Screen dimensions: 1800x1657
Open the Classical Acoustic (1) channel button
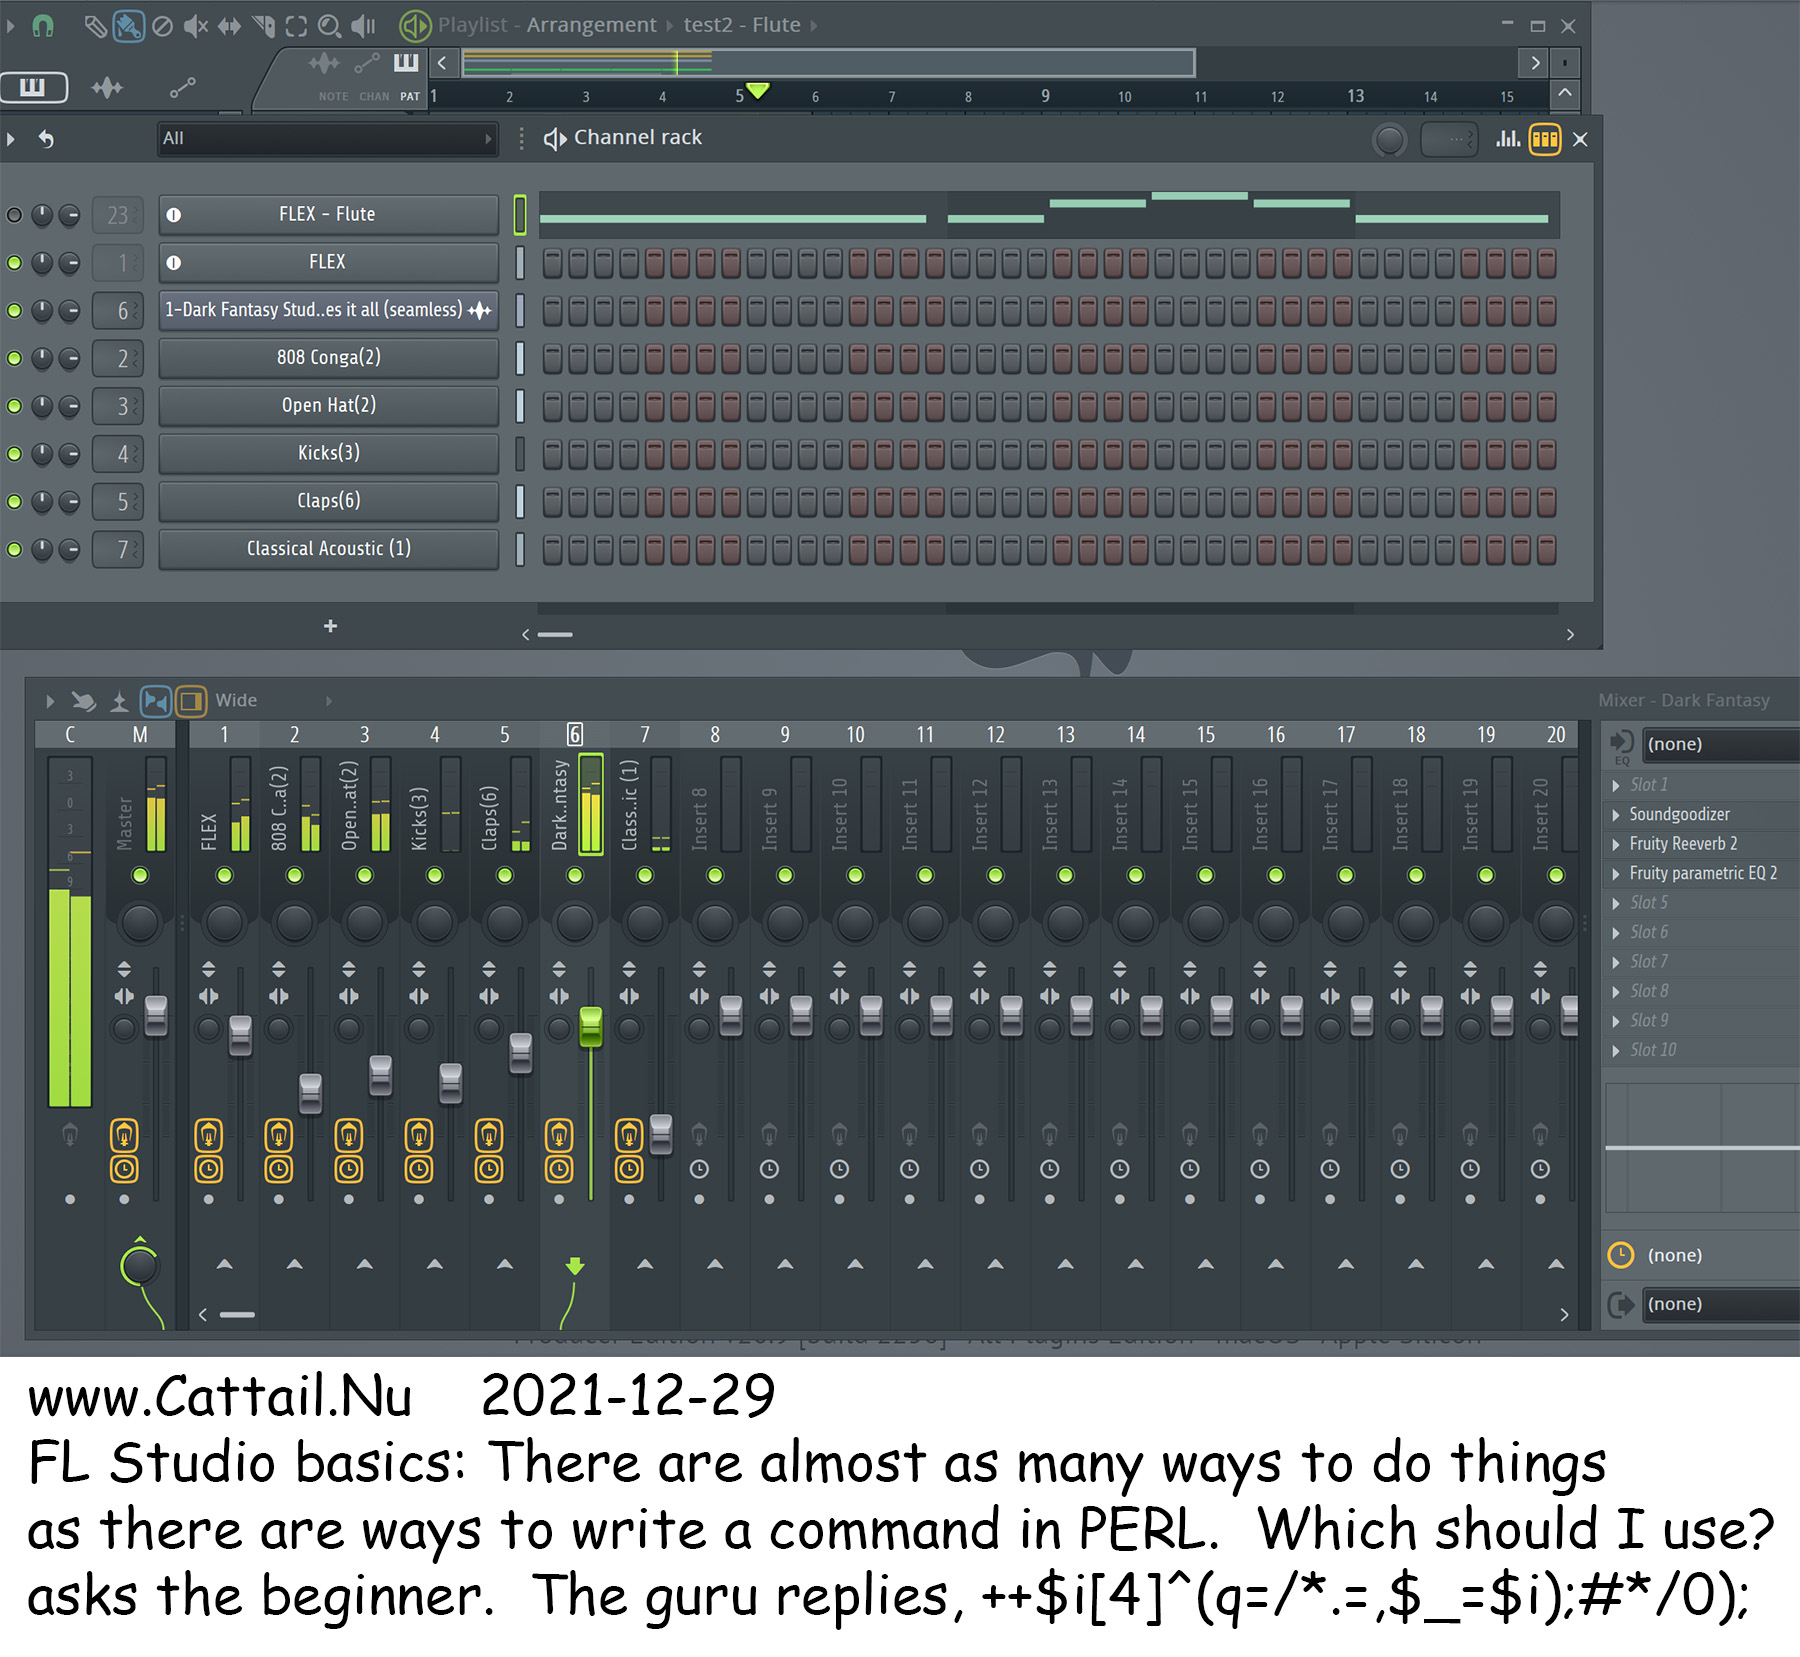328,548
